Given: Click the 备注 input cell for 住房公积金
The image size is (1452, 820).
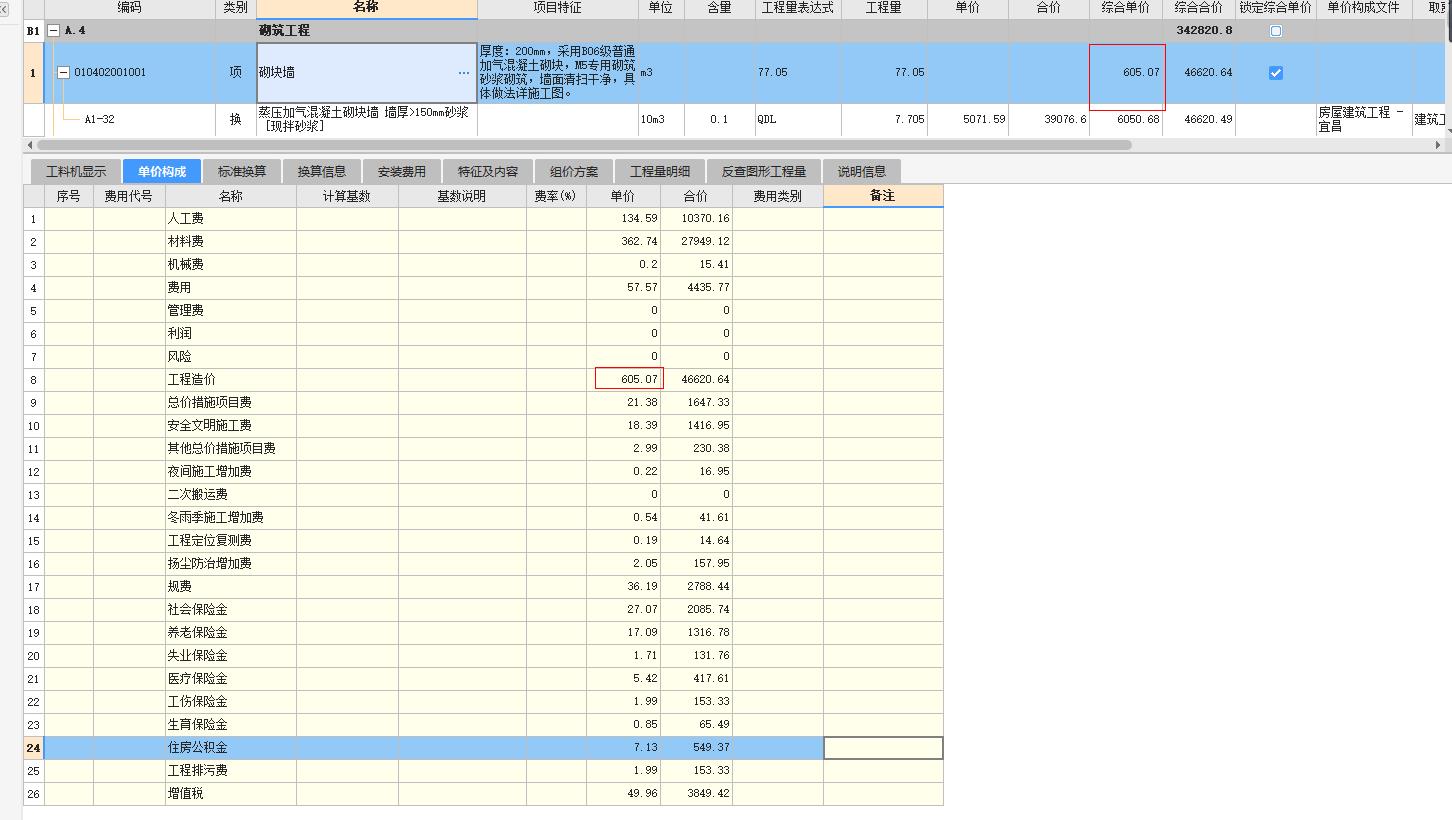Looking at the screenshot, I should pos(883,748).
